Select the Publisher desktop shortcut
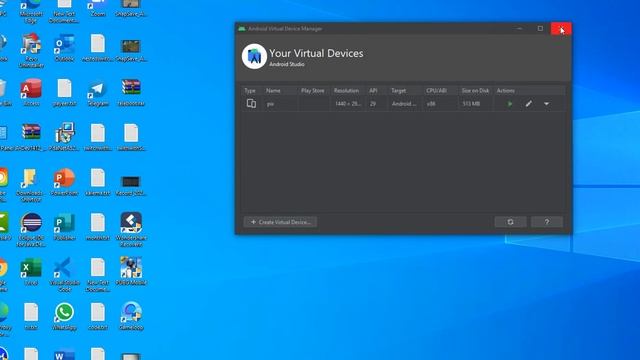This screenshot has width=640, height=360. click(64, 227)
